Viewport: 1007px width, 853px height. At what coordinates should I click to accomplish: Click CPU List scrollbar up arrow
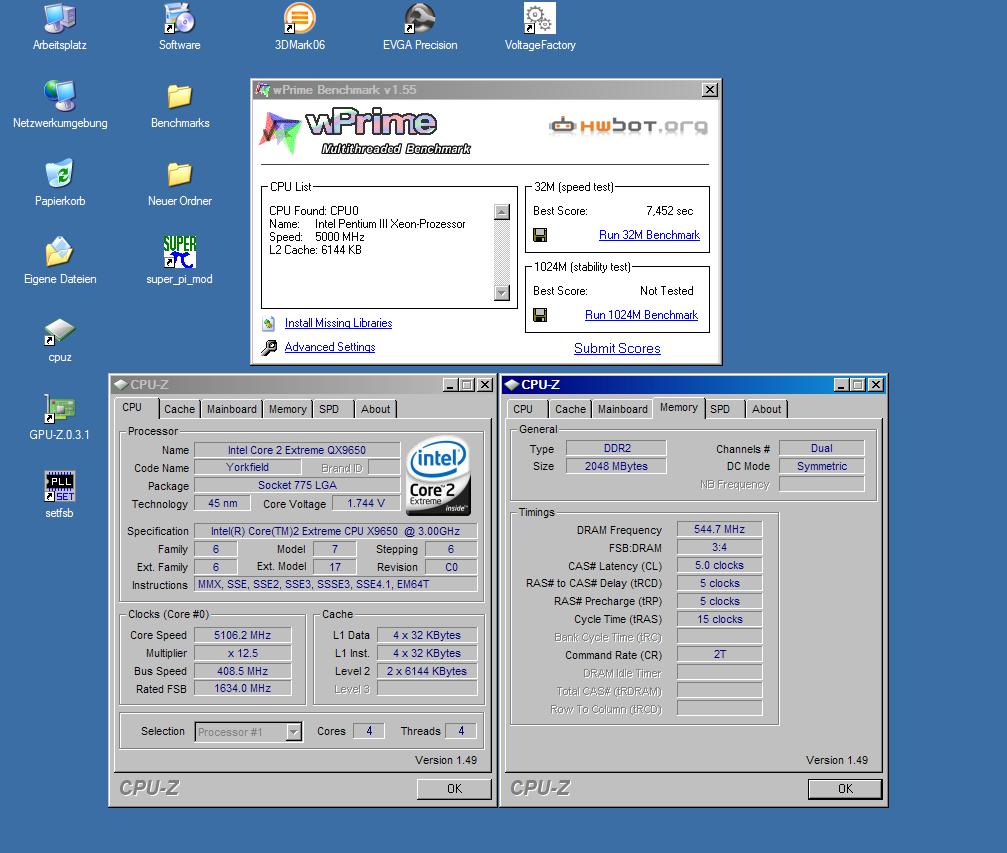pyautogui.click(x=502, y=211)
